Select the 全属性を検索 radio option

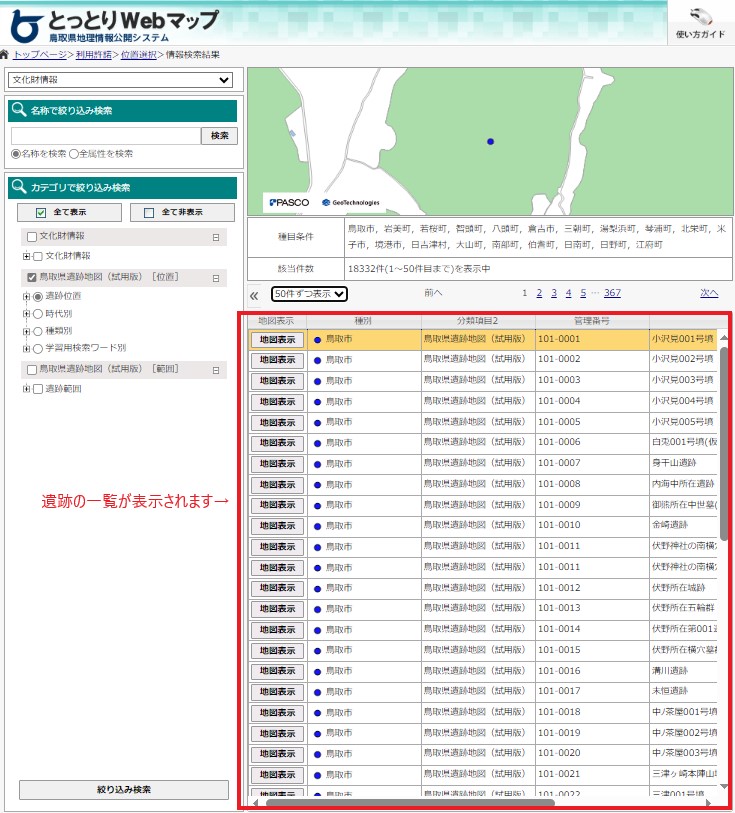point(74,154)
